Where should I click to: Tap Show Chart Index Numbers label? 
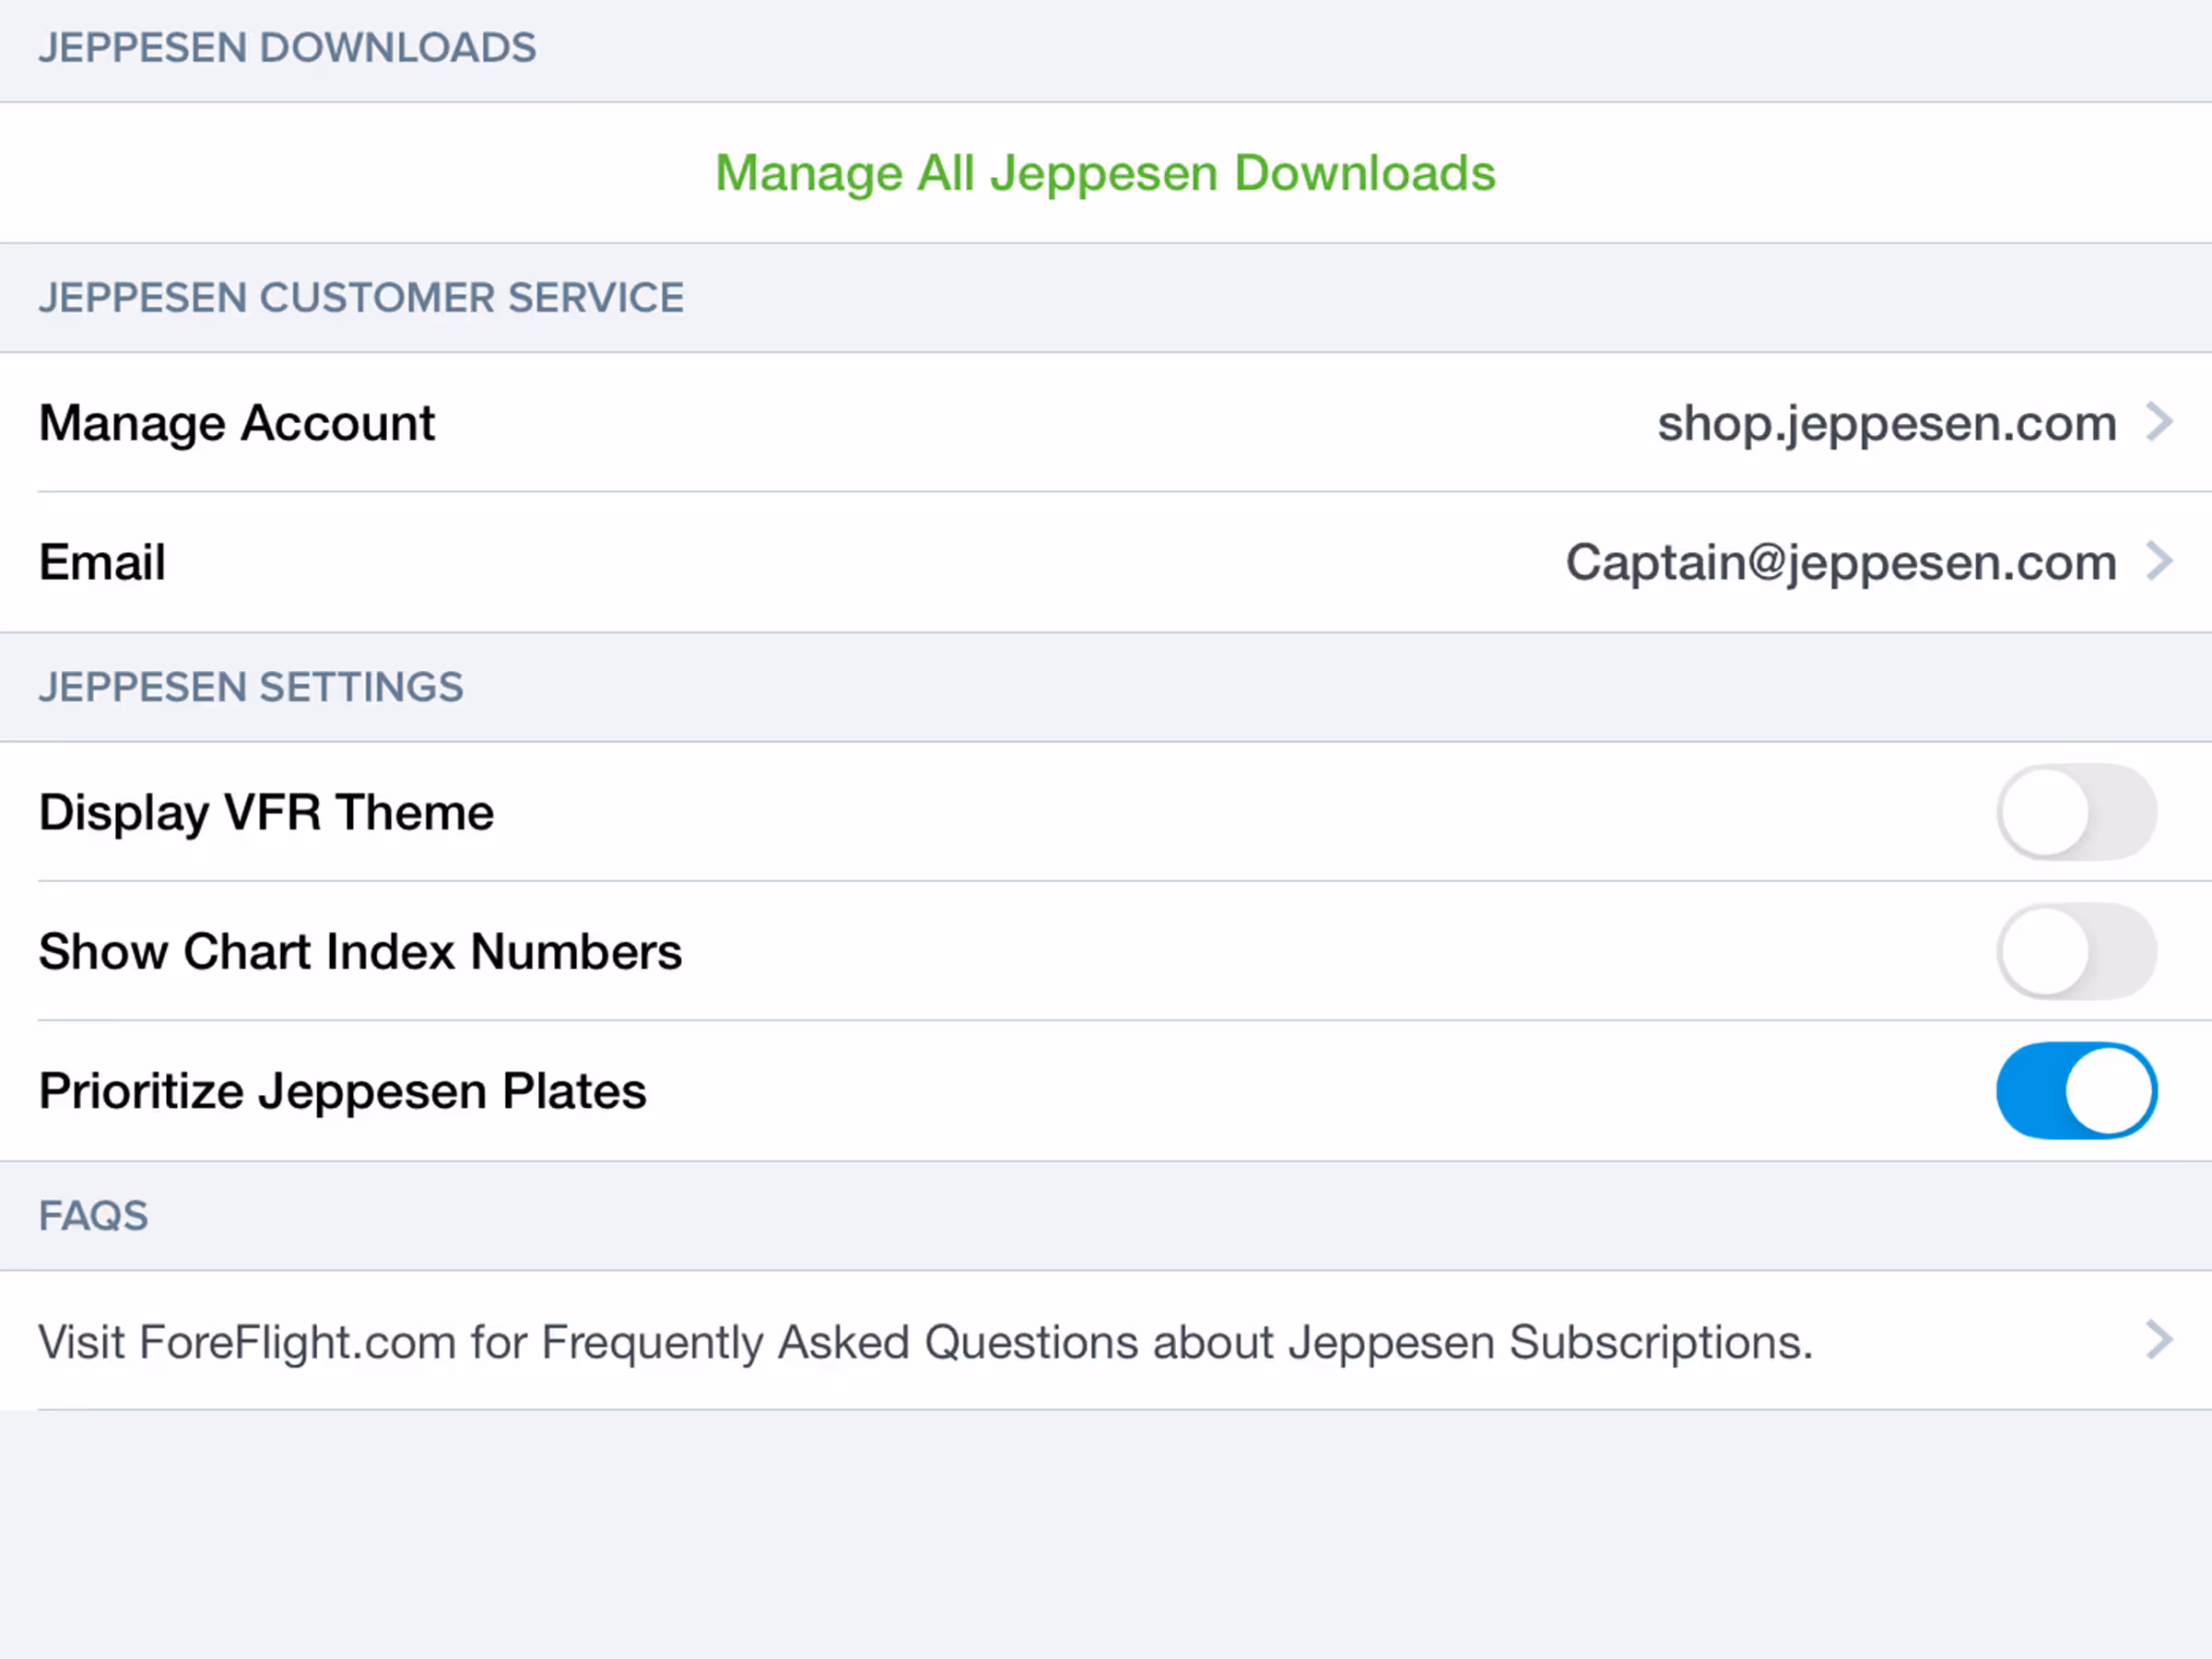point(360,951)
